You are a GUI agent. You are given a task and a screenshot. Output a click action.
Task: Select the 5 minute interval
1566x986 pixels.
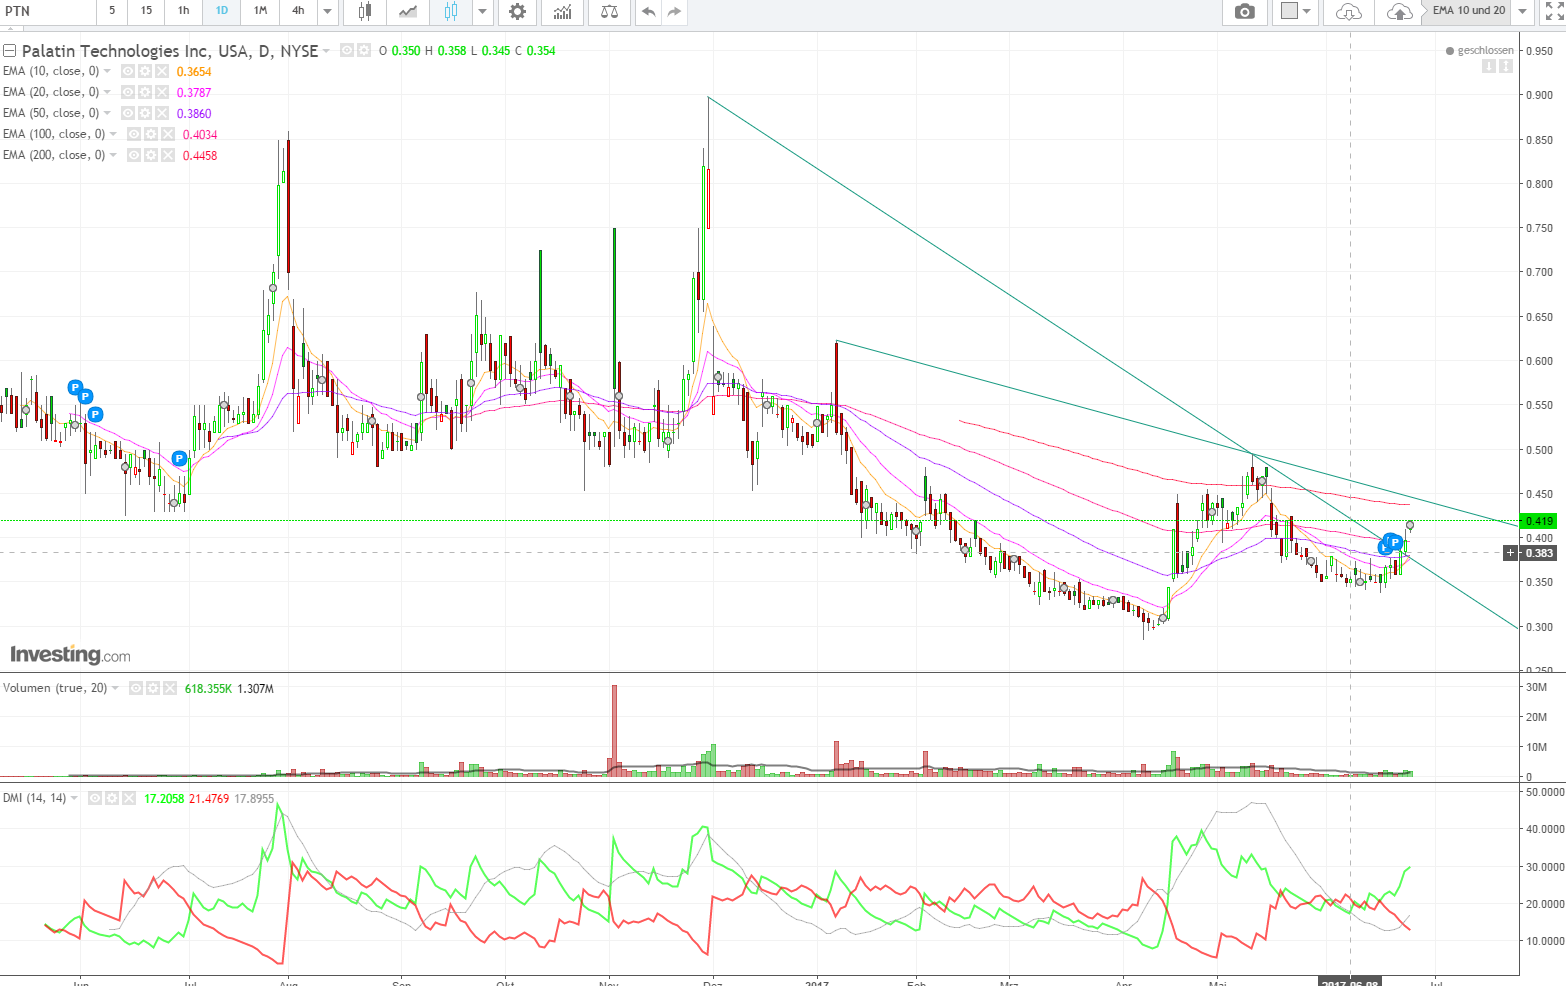point(112,11)
